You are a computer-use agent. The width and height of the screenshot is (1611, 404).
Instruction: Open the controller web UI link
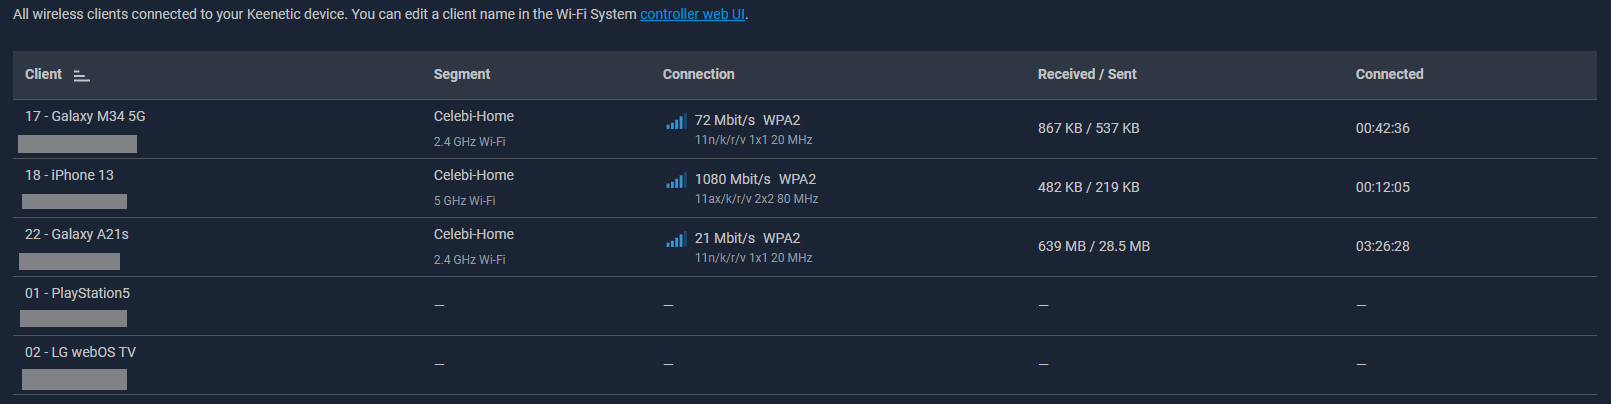coord(692,14)
